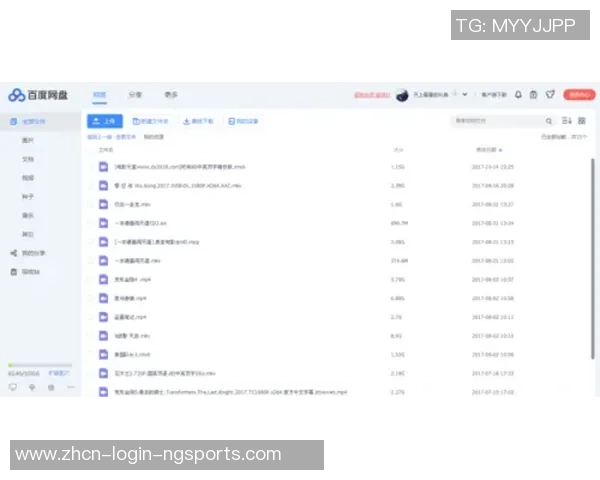The height and width of the screenshot is (480, 600).
Task: Click the Baidu Netdisk cloud logo
Action: click(x=16, y=95)
